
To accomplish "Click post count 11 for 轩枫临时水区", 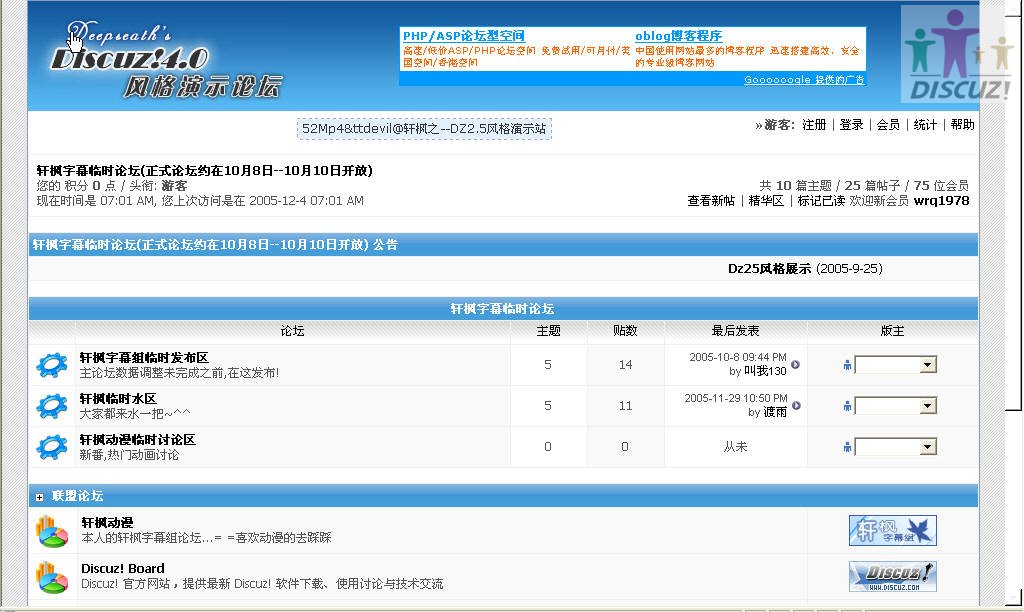I will click(x=626, y=406).
